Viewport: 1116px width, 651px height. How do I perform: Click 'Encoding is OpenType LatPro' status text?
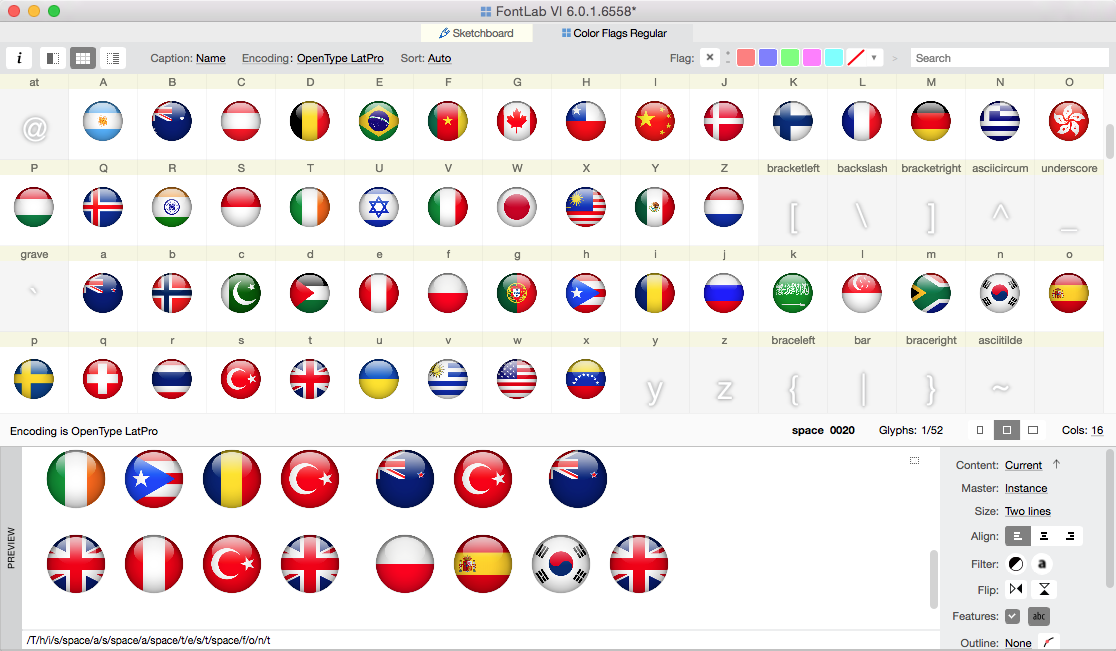[84, 431]
